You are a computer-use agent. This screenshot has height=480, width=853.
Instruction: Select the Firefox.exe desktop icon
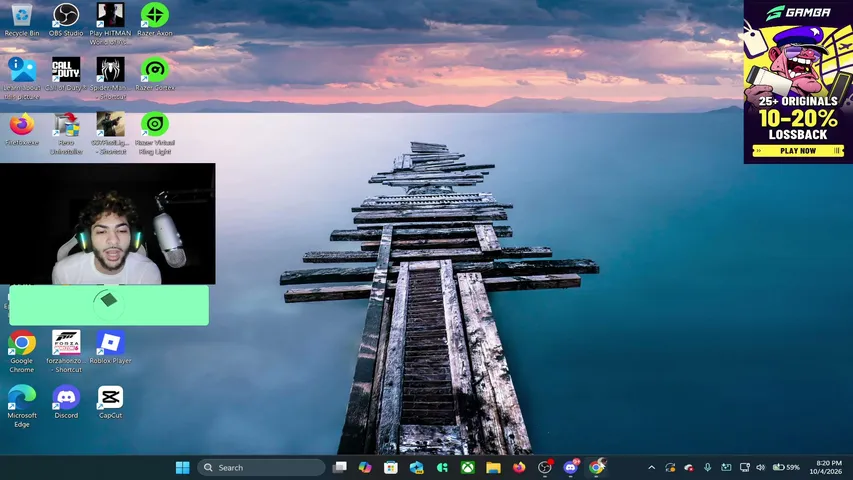[x=22, y=130]
